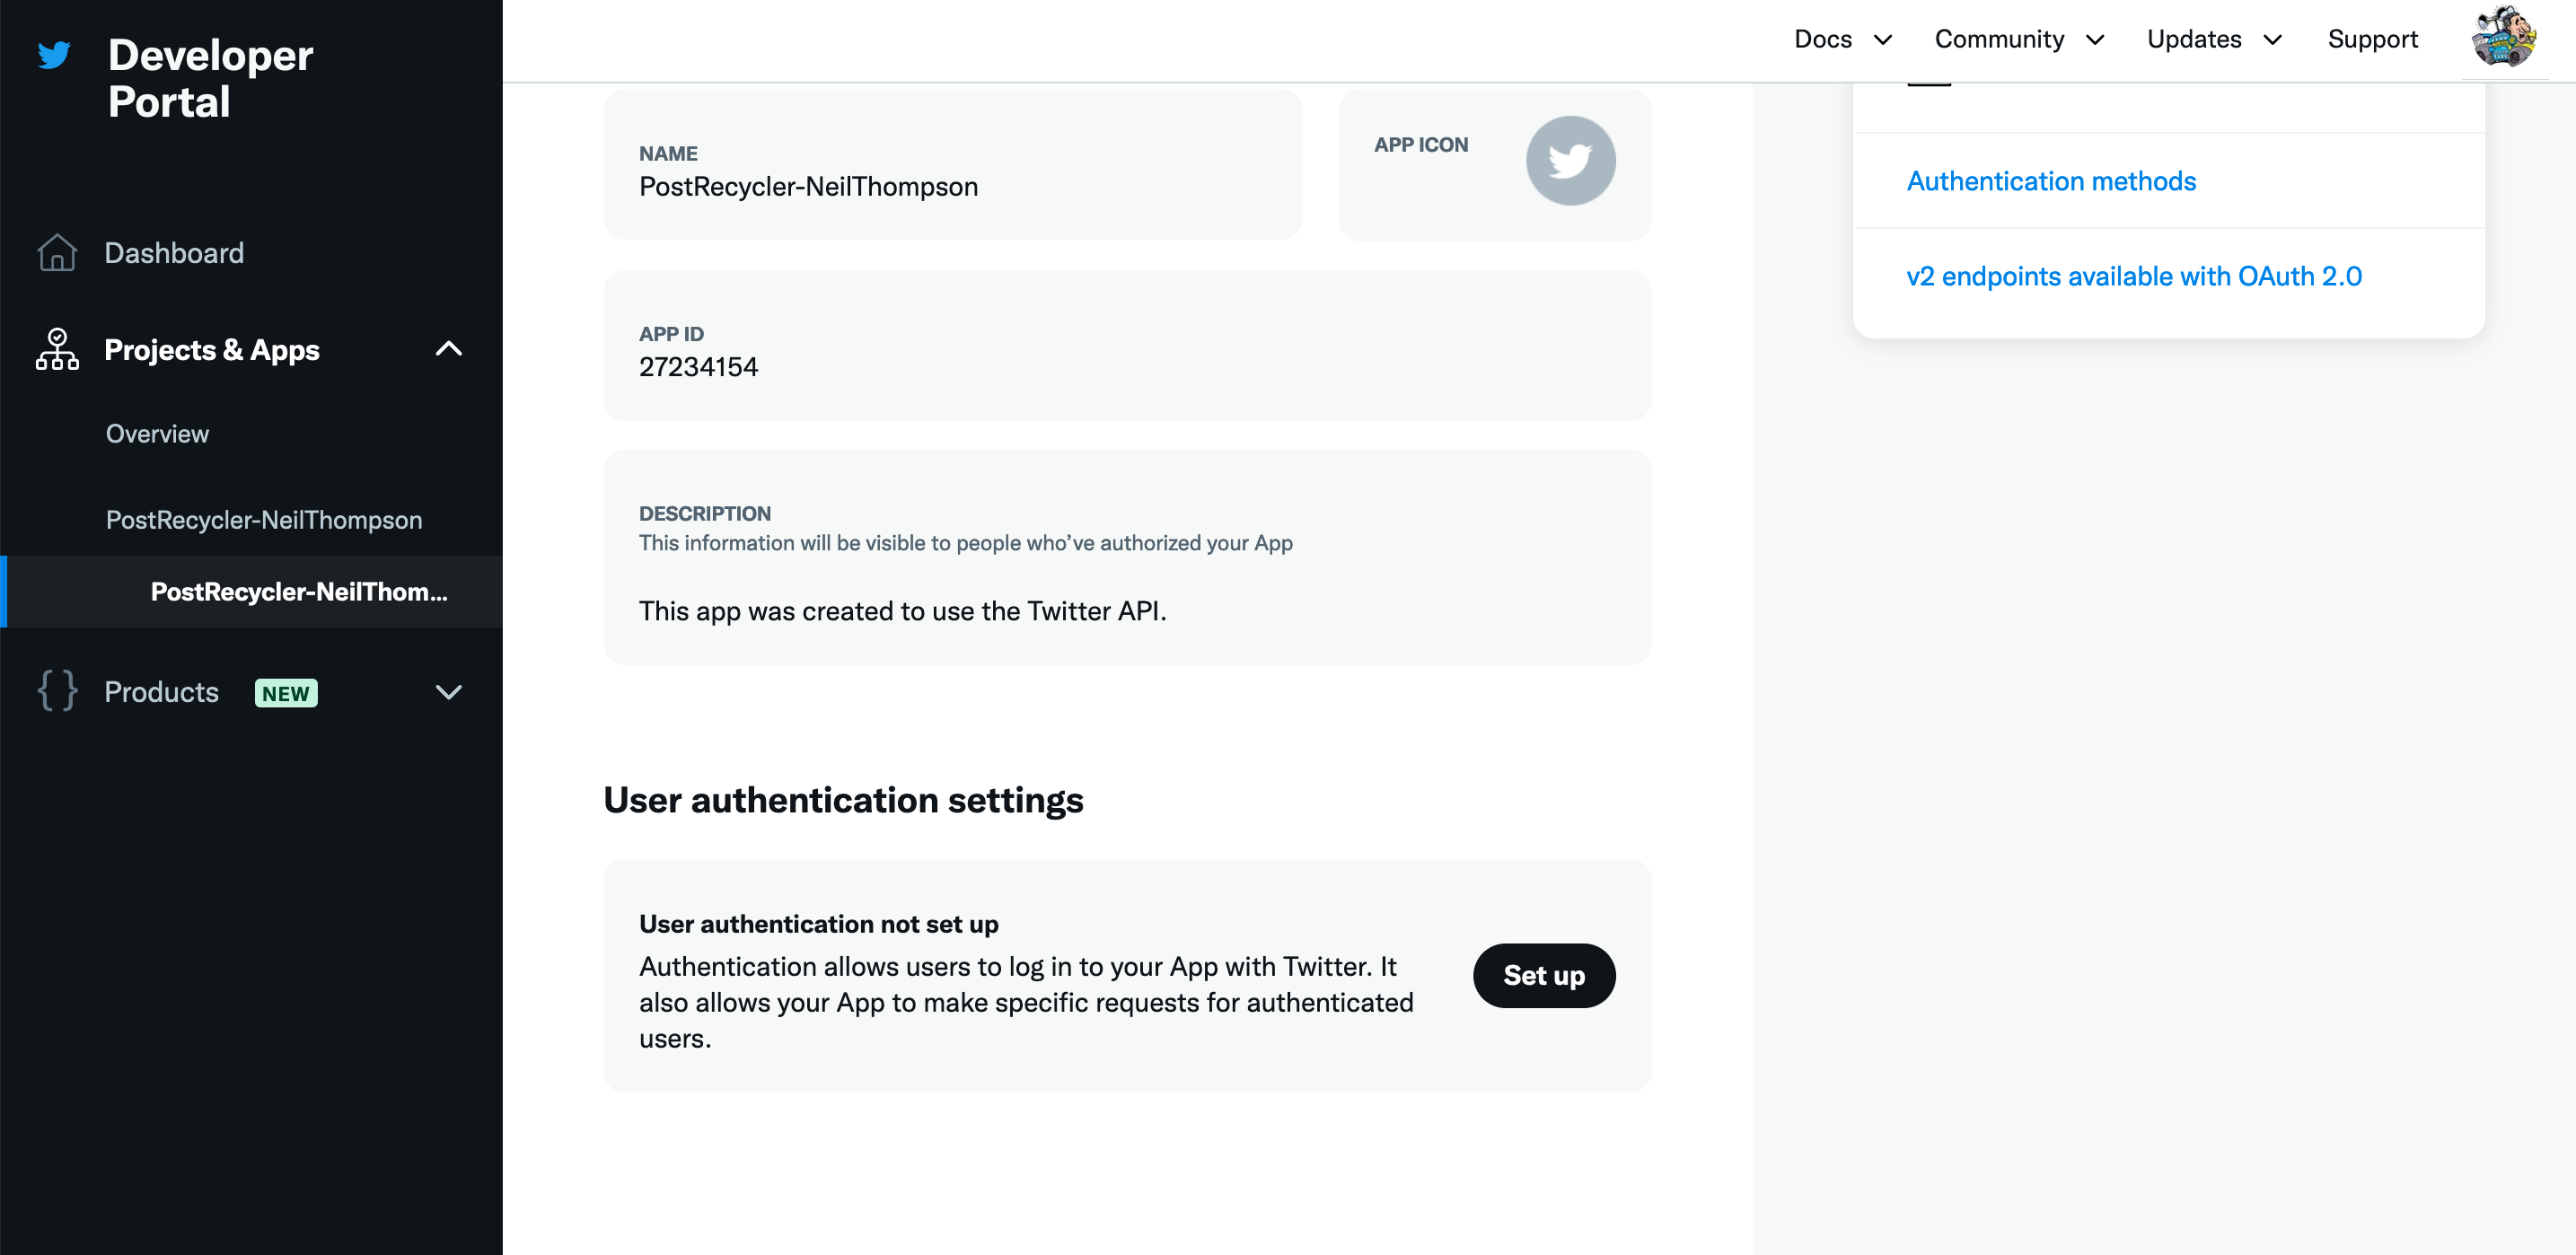This screenshot has width=2576, height=1255.
Task: Click the DESCRIPTION label
Action: click(x=704, y=514)
